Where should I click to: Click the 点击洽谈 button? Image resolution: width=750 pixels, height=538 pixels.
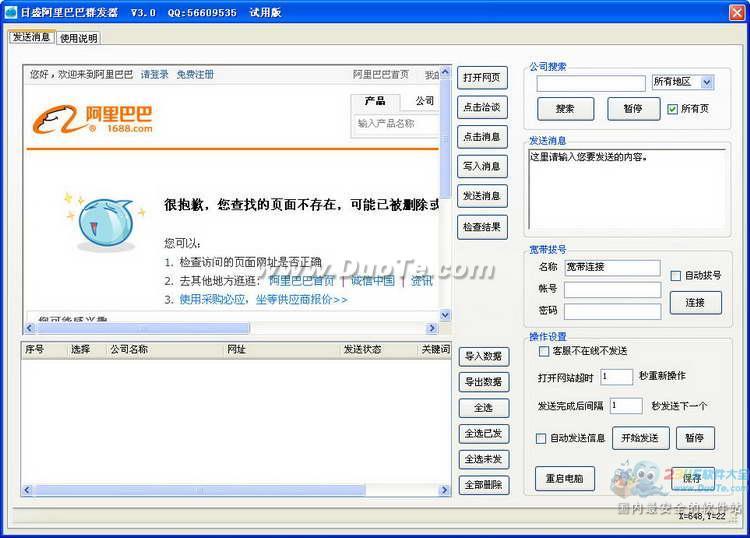coord(482,108)
